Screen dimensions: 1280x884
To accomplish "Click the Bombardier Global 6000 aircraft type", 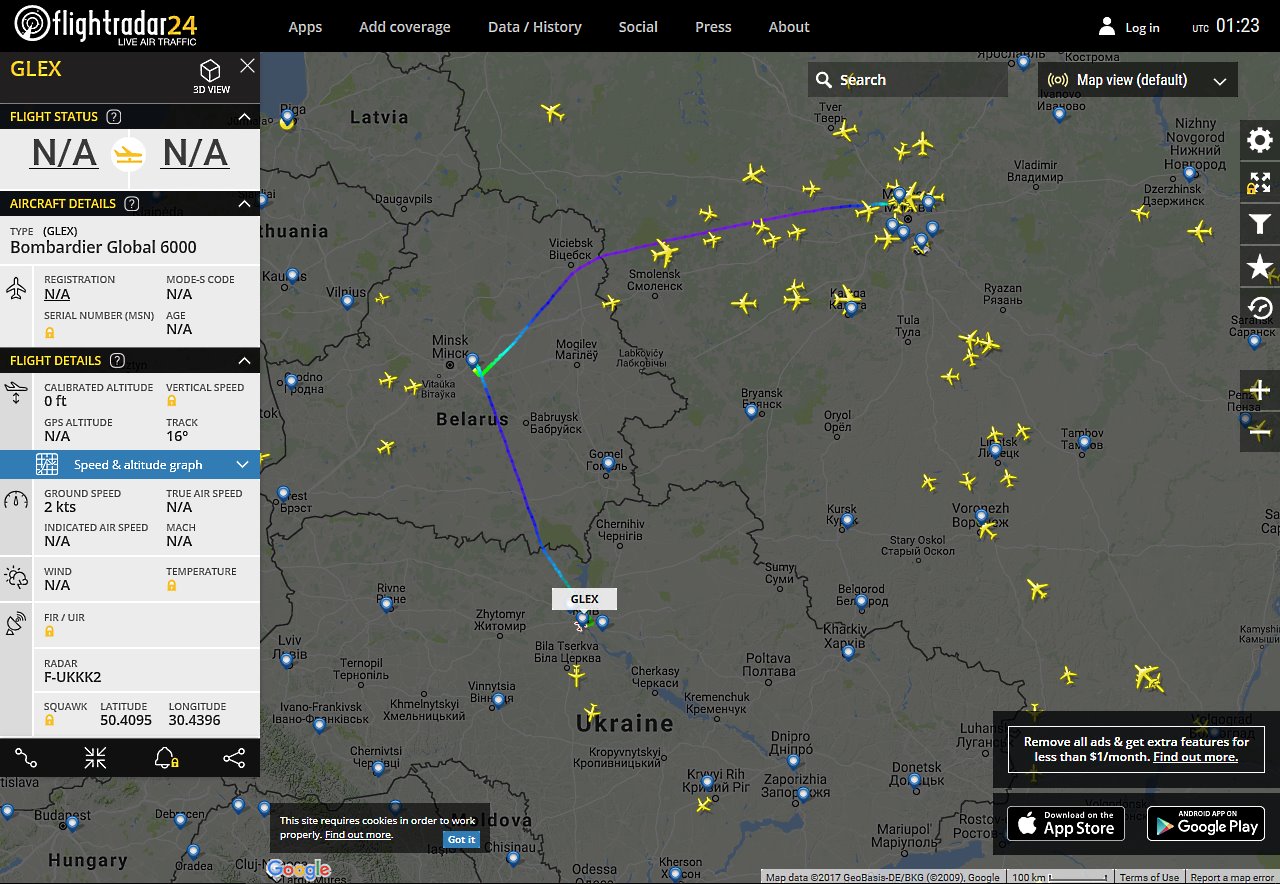I will pos(103,247).
